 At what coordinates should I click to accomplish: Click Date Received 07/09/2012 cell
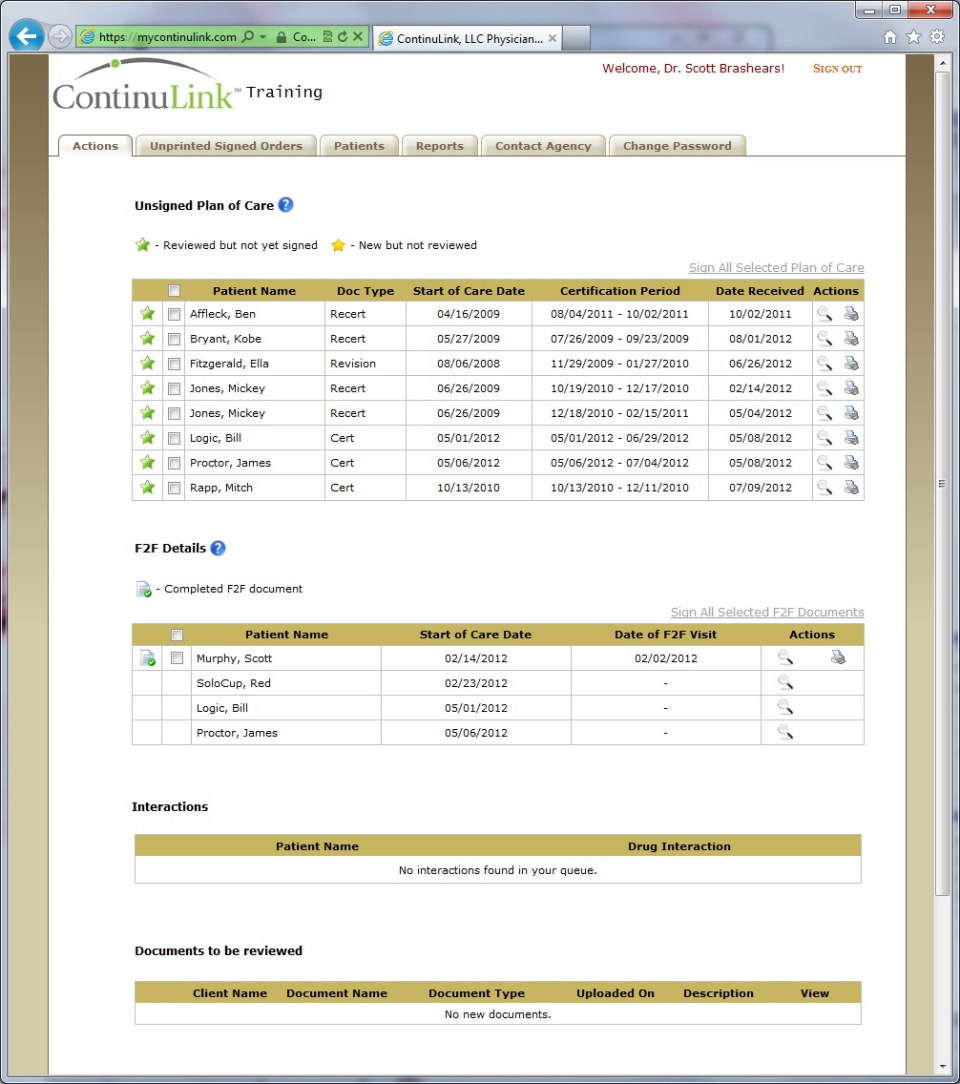click(760, 487)
